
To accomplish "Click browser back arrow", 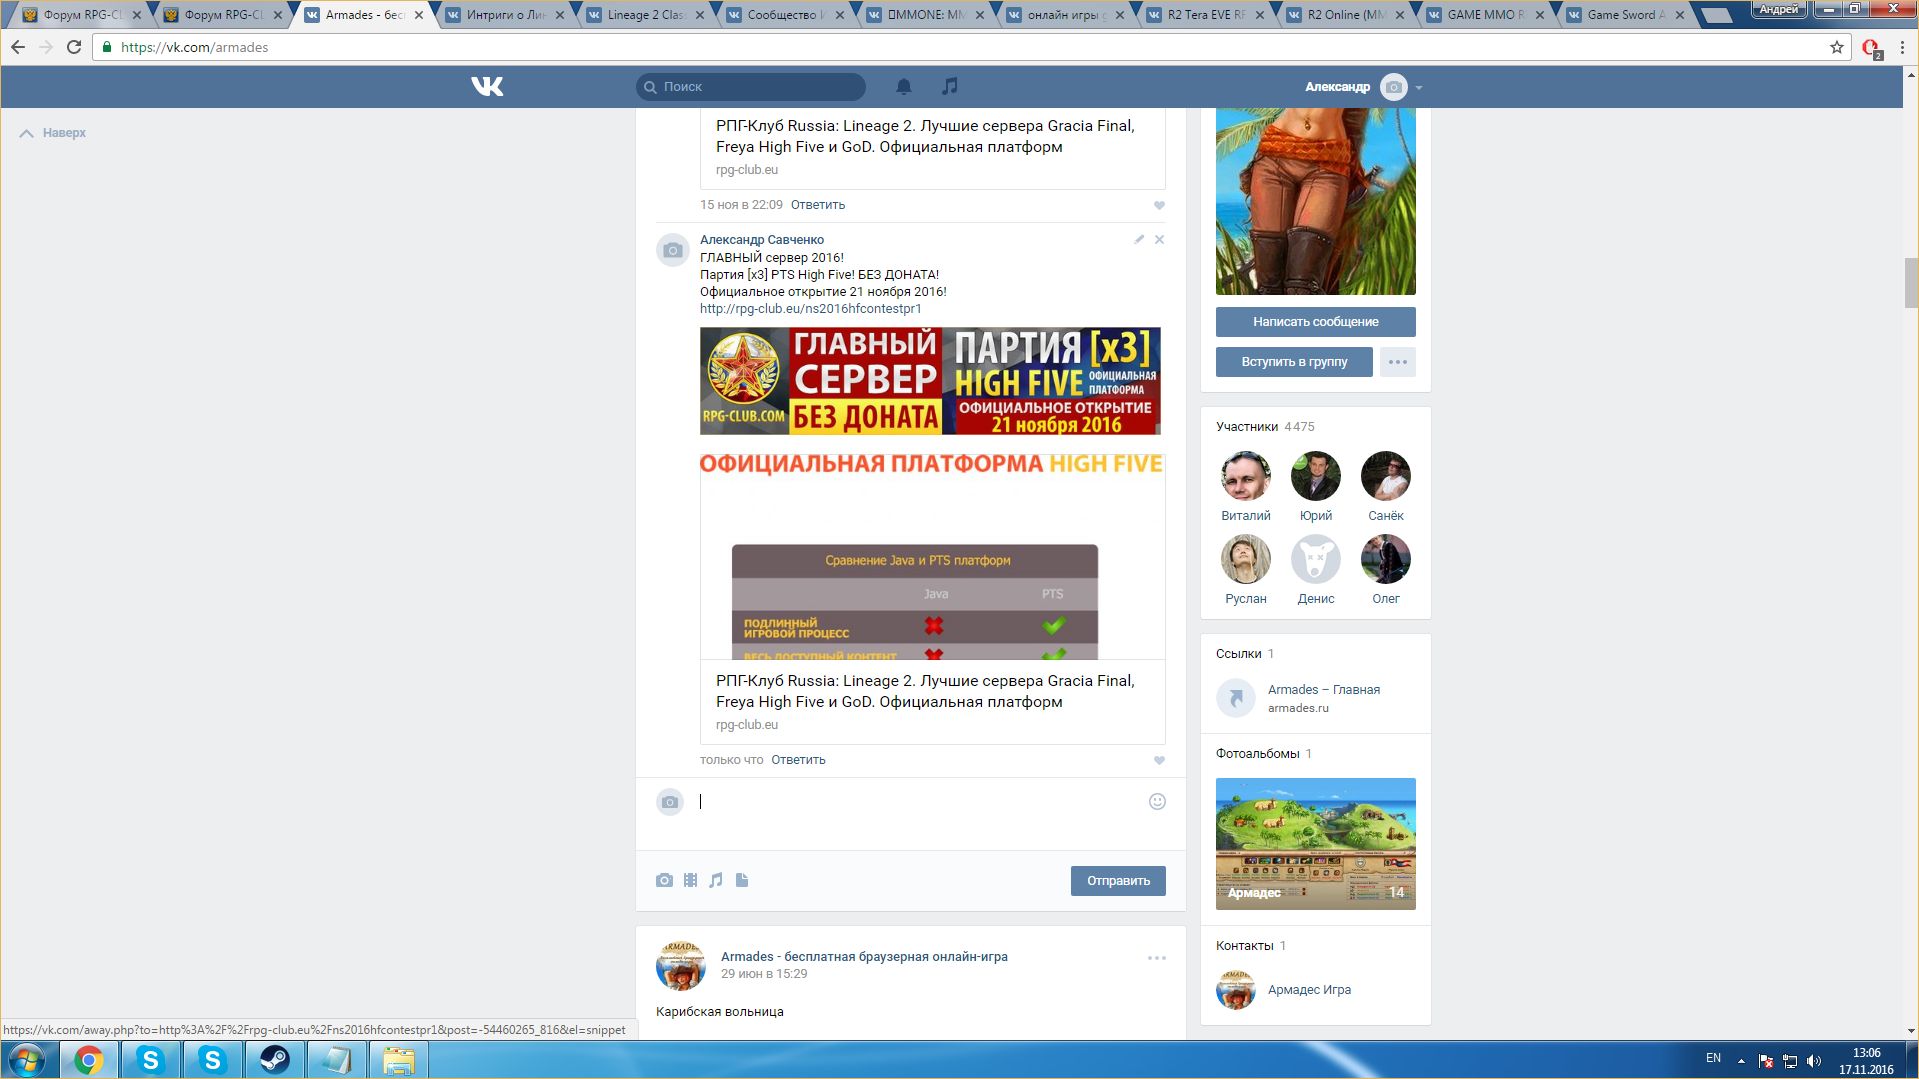I will coord(18,47).
